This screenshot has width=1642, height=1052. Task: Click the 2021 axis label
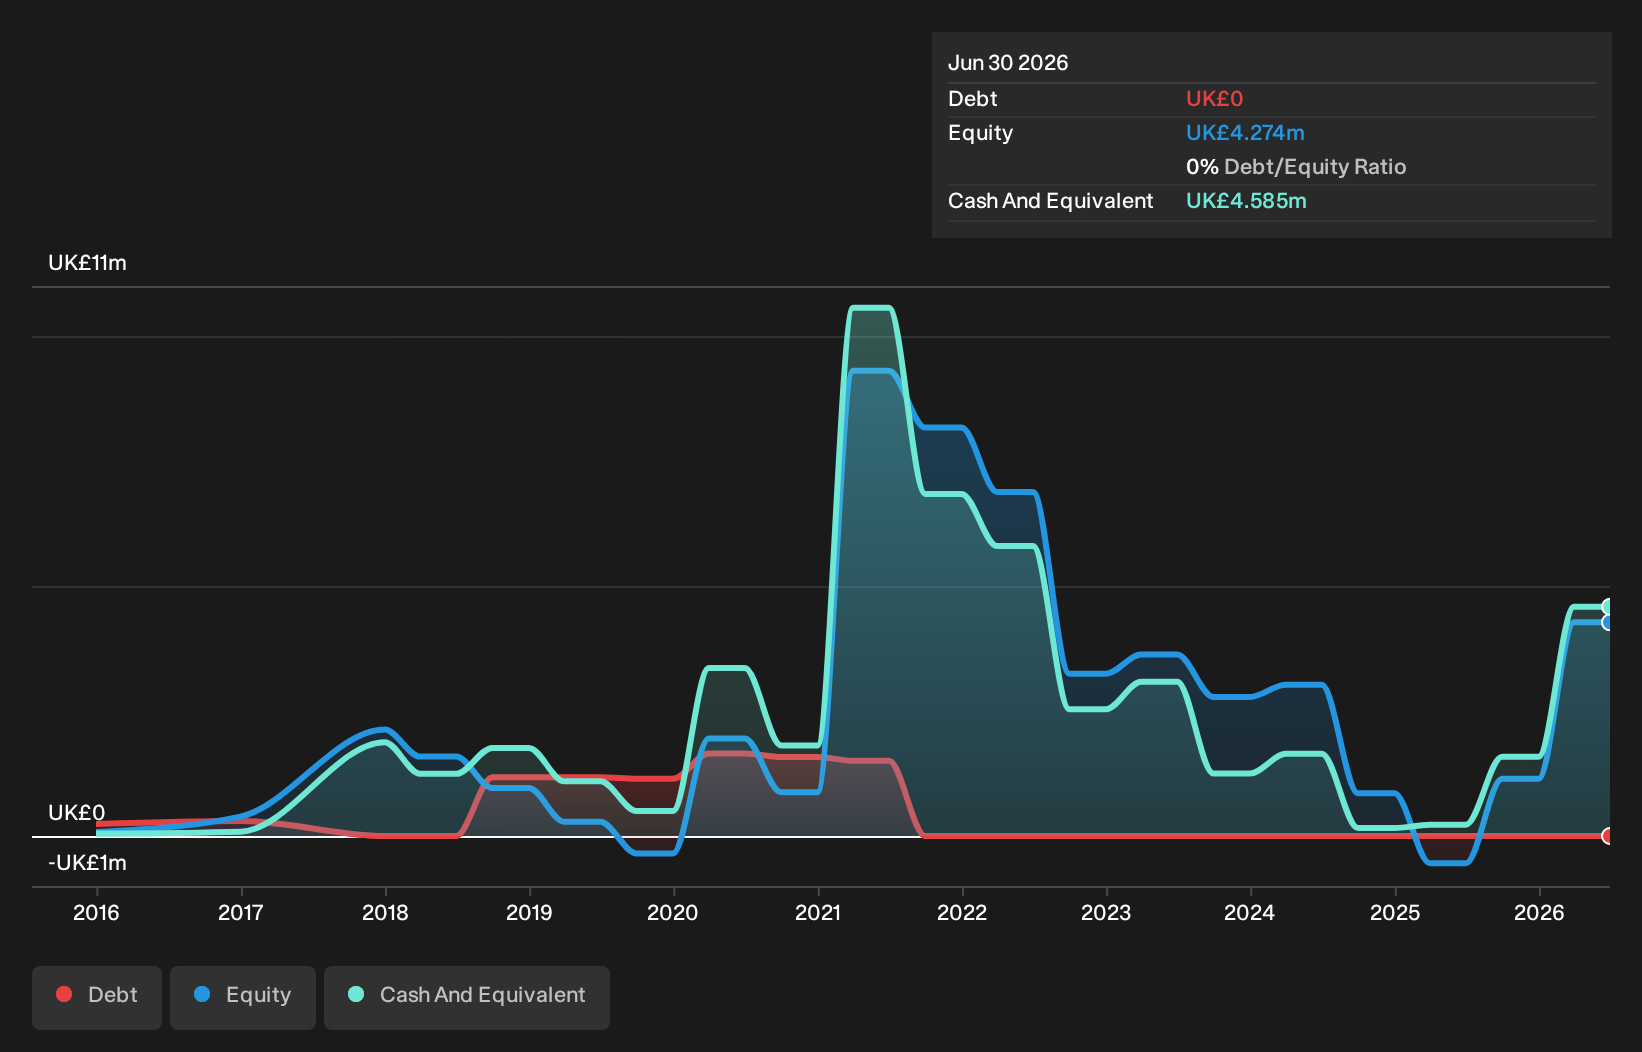tap(818, 913)
